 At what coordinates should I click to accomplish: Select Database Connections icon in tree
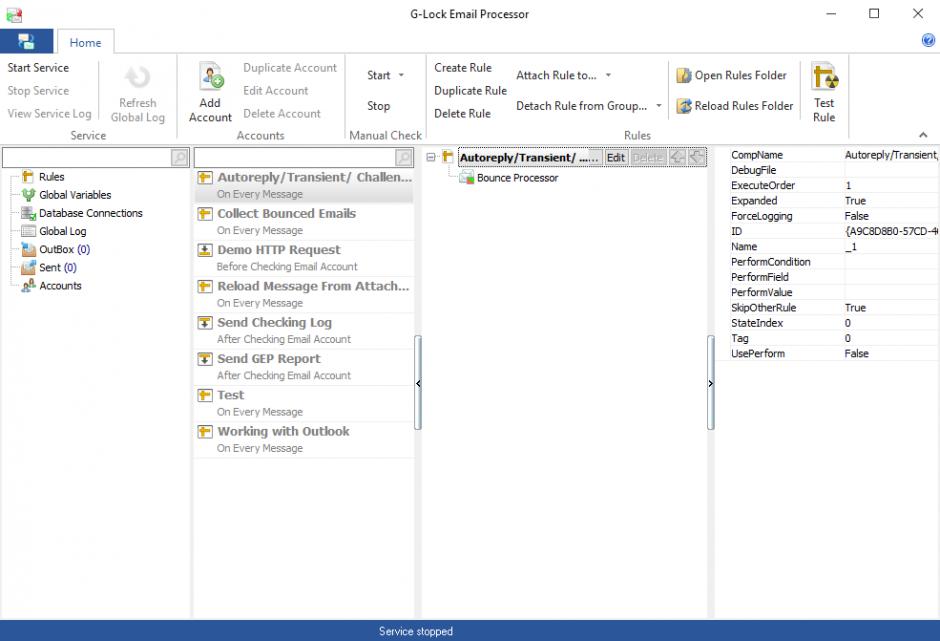tap(28, 213)
